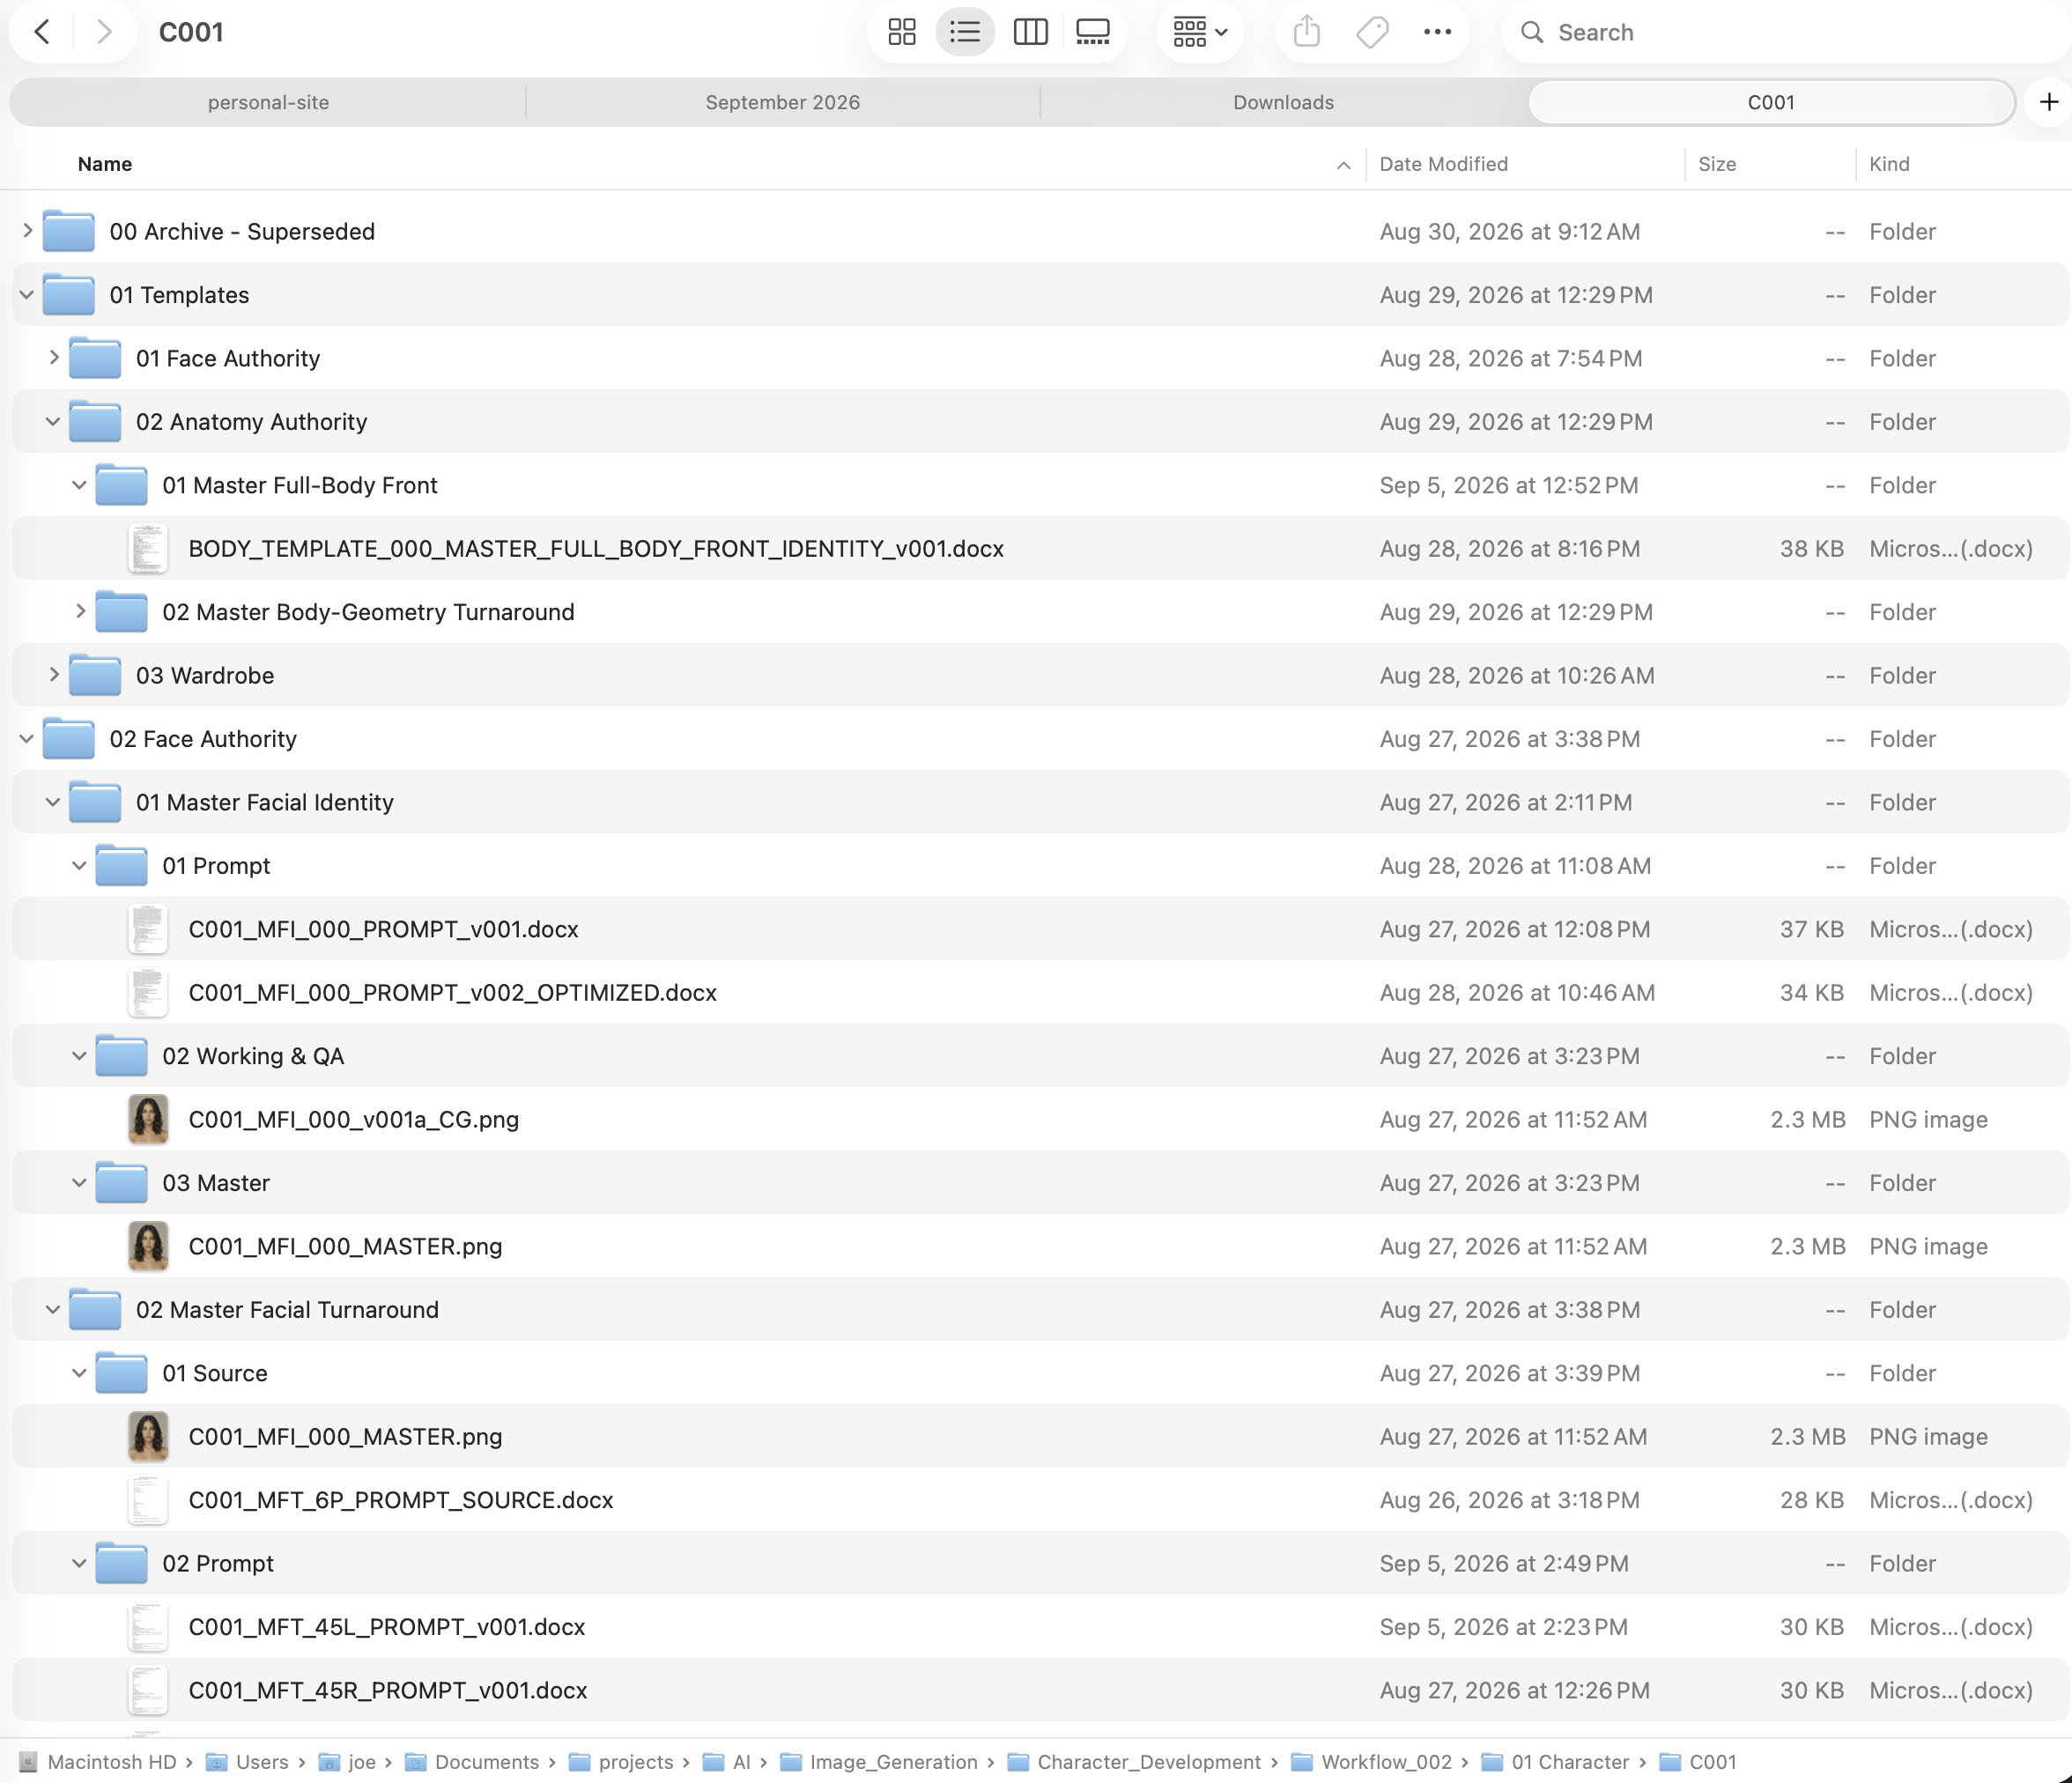Collapse the 01 Templates folder

coord(27,295)
